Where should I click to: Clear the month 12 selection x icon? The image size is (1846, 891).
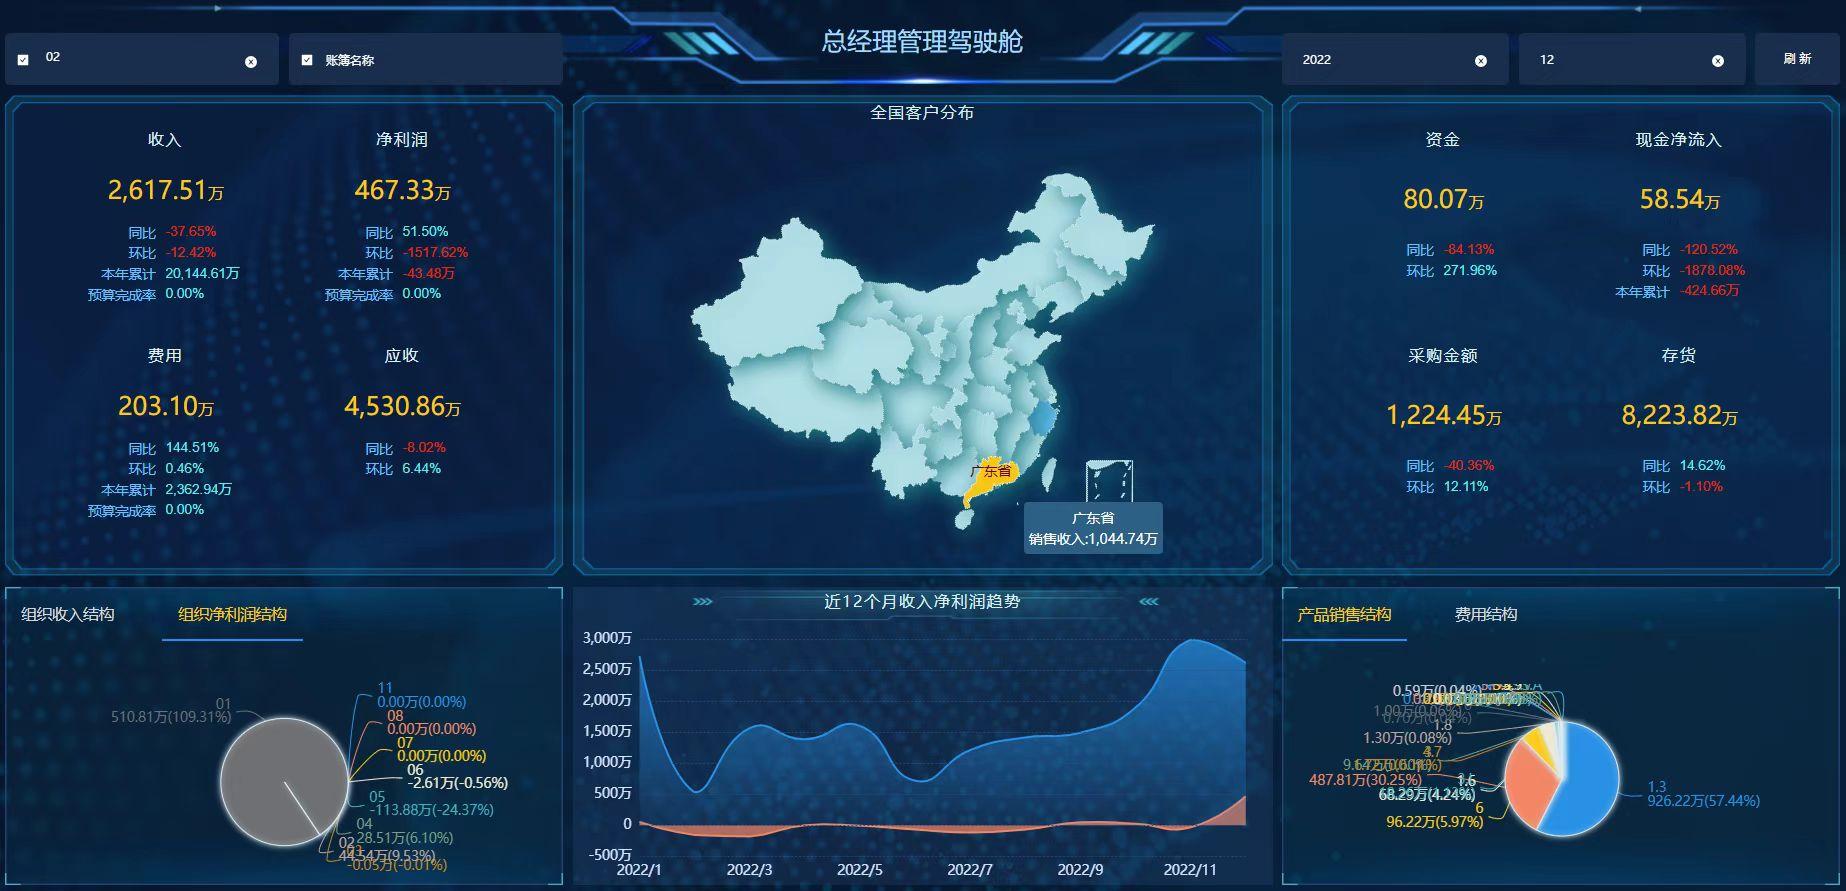coord(1718,61)
